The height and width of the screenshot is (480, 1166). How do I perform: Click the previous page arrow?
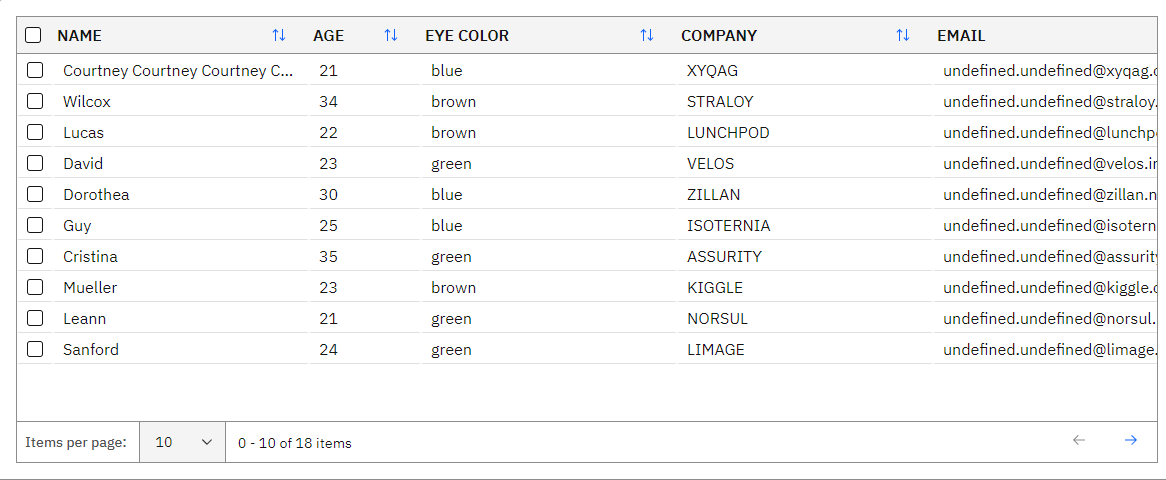click(x=1079, y=441)
